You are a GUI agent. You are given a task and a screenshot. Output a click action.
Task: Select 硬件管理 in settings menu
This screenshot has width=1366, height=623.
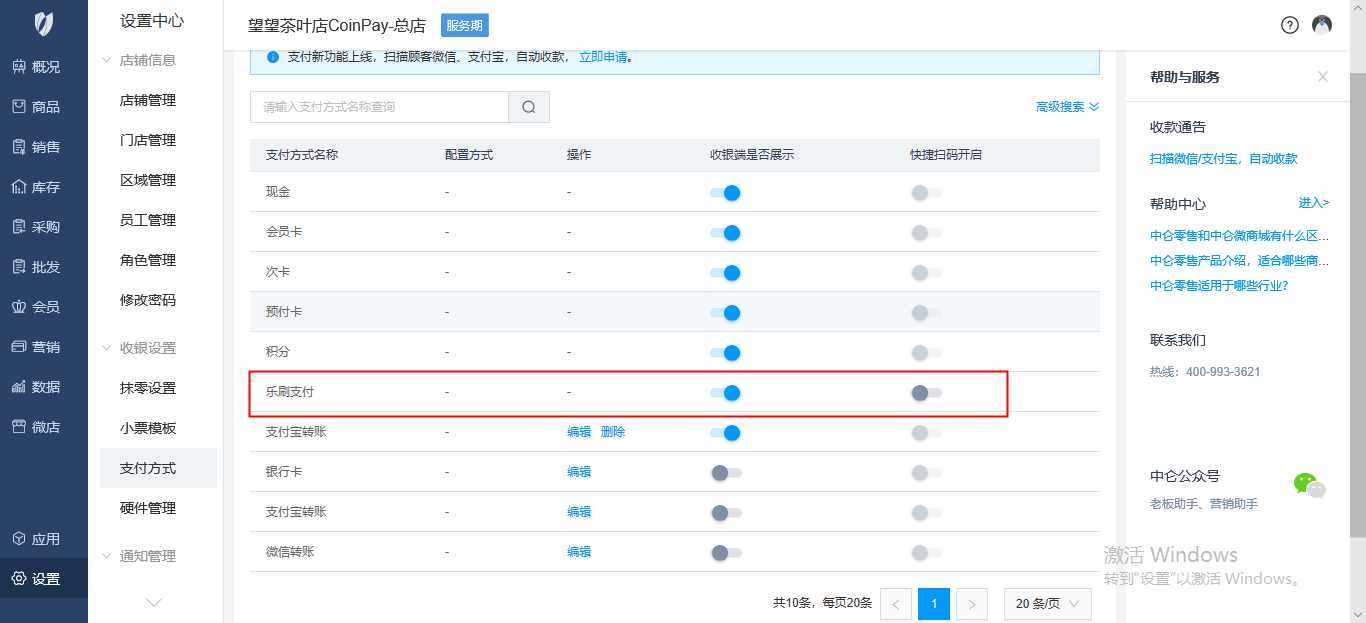click(148, 508)
